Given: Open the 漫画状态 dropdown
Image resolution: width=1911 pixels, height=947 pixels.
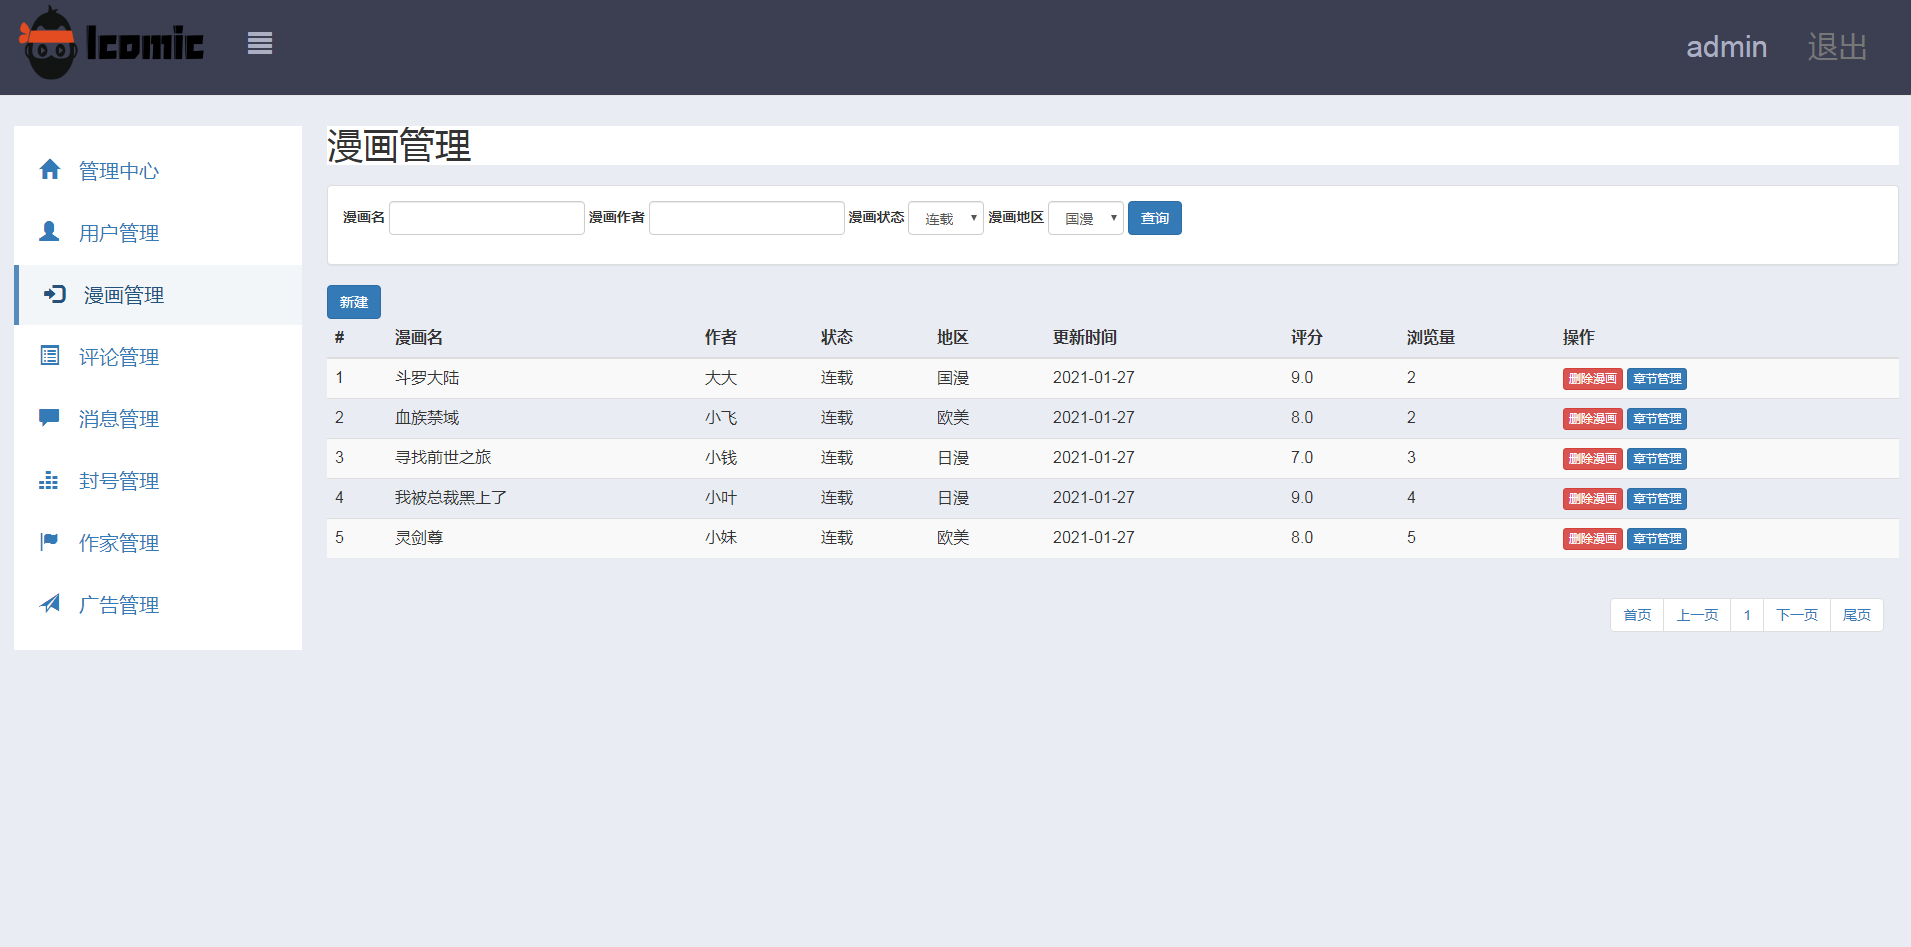Looking at the screenshot, I should tap(946, 218).
